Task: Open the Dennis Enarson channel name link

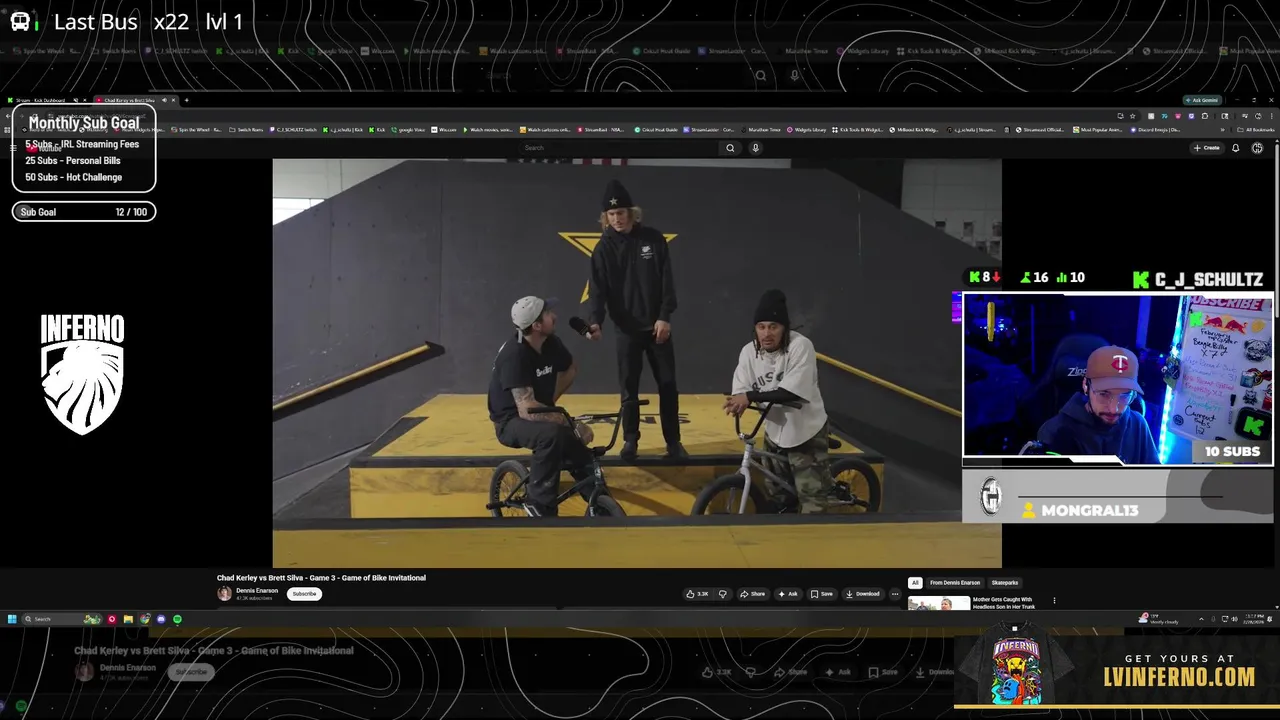Action: click(x=257, y=591)
